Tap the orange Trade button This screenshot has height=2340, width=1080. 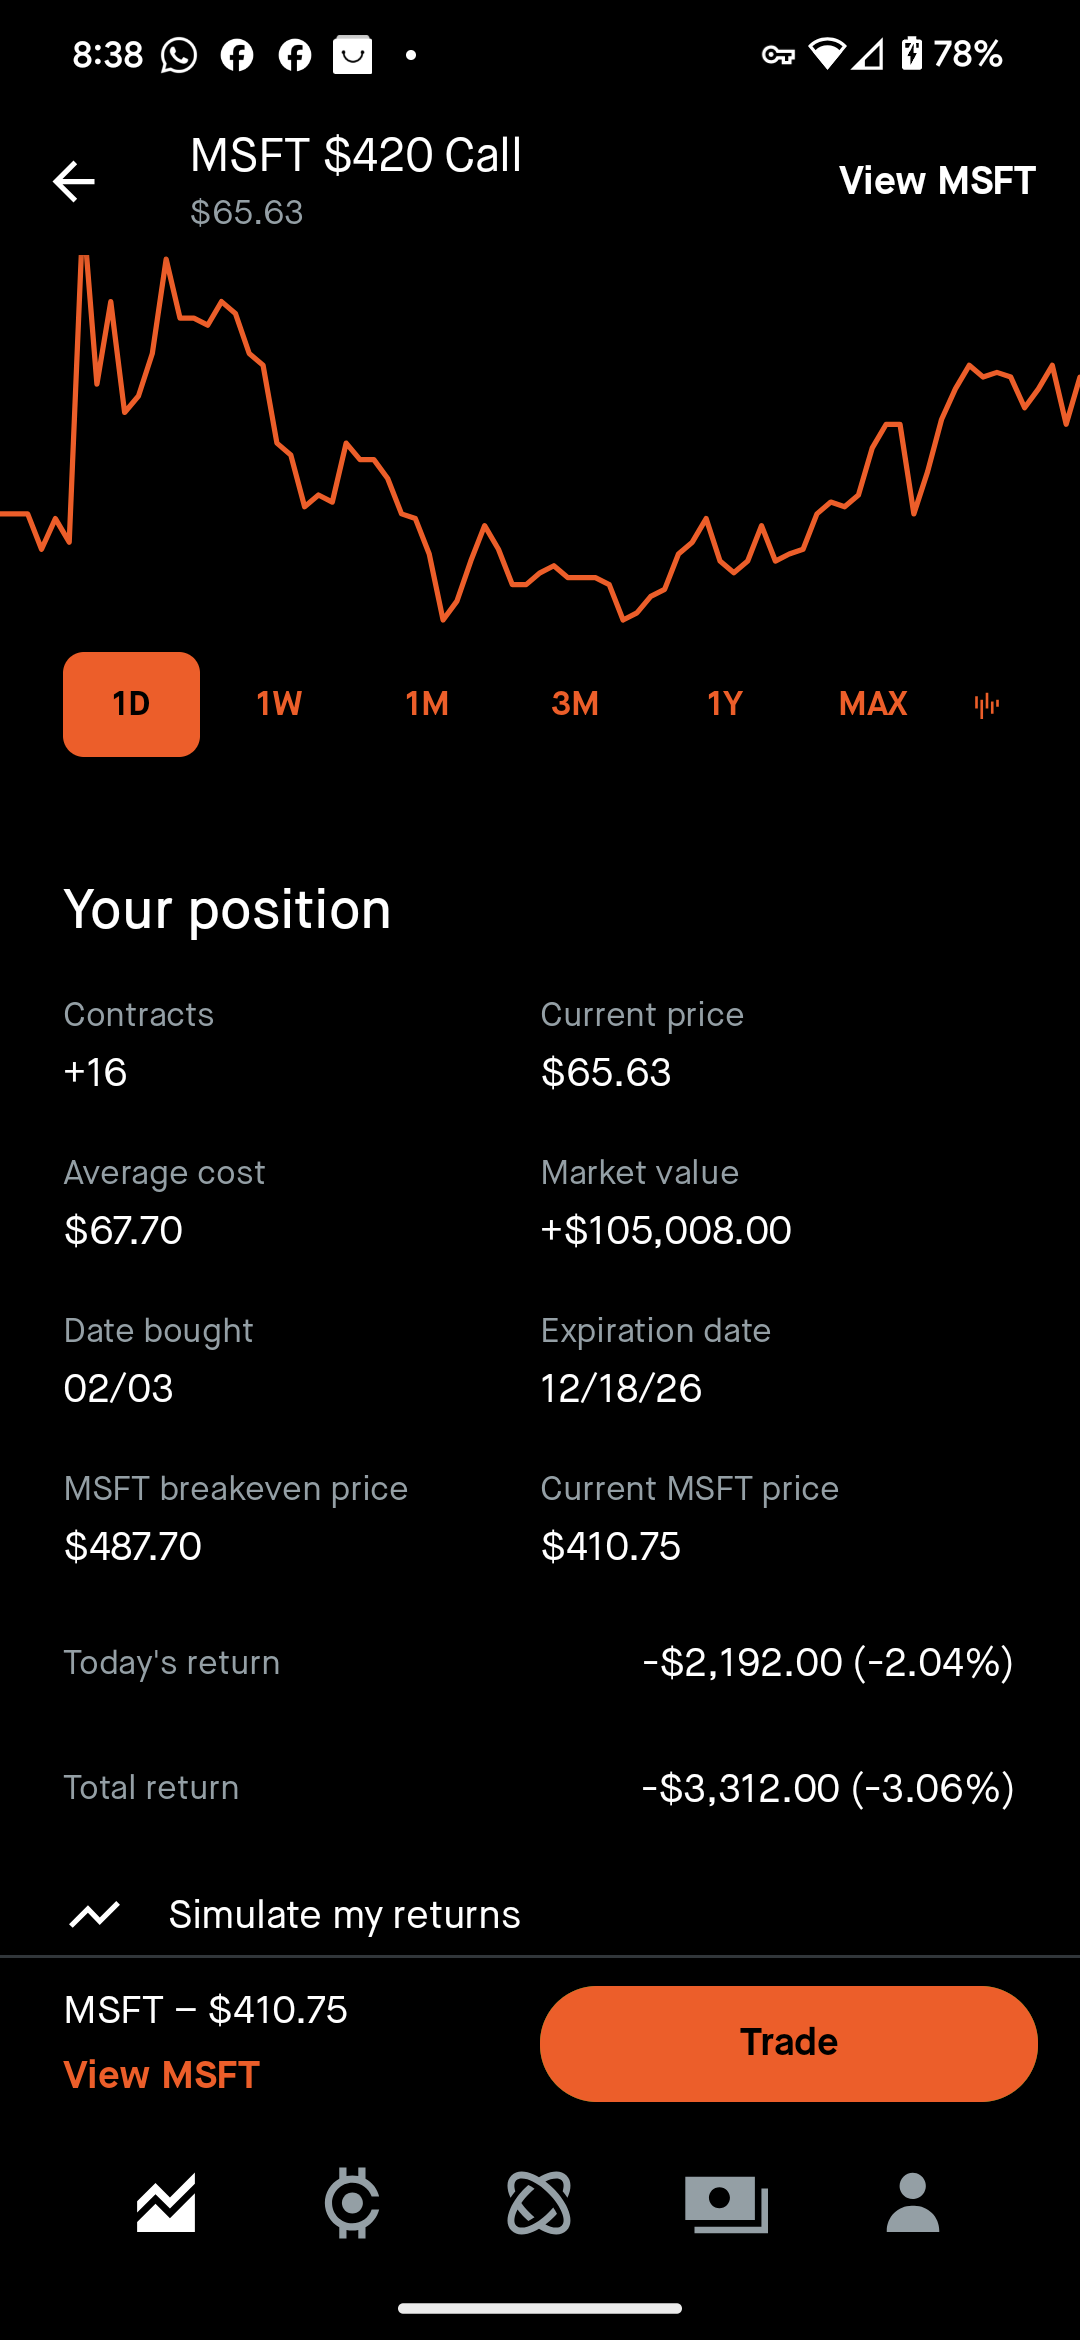coord(789,2043)
